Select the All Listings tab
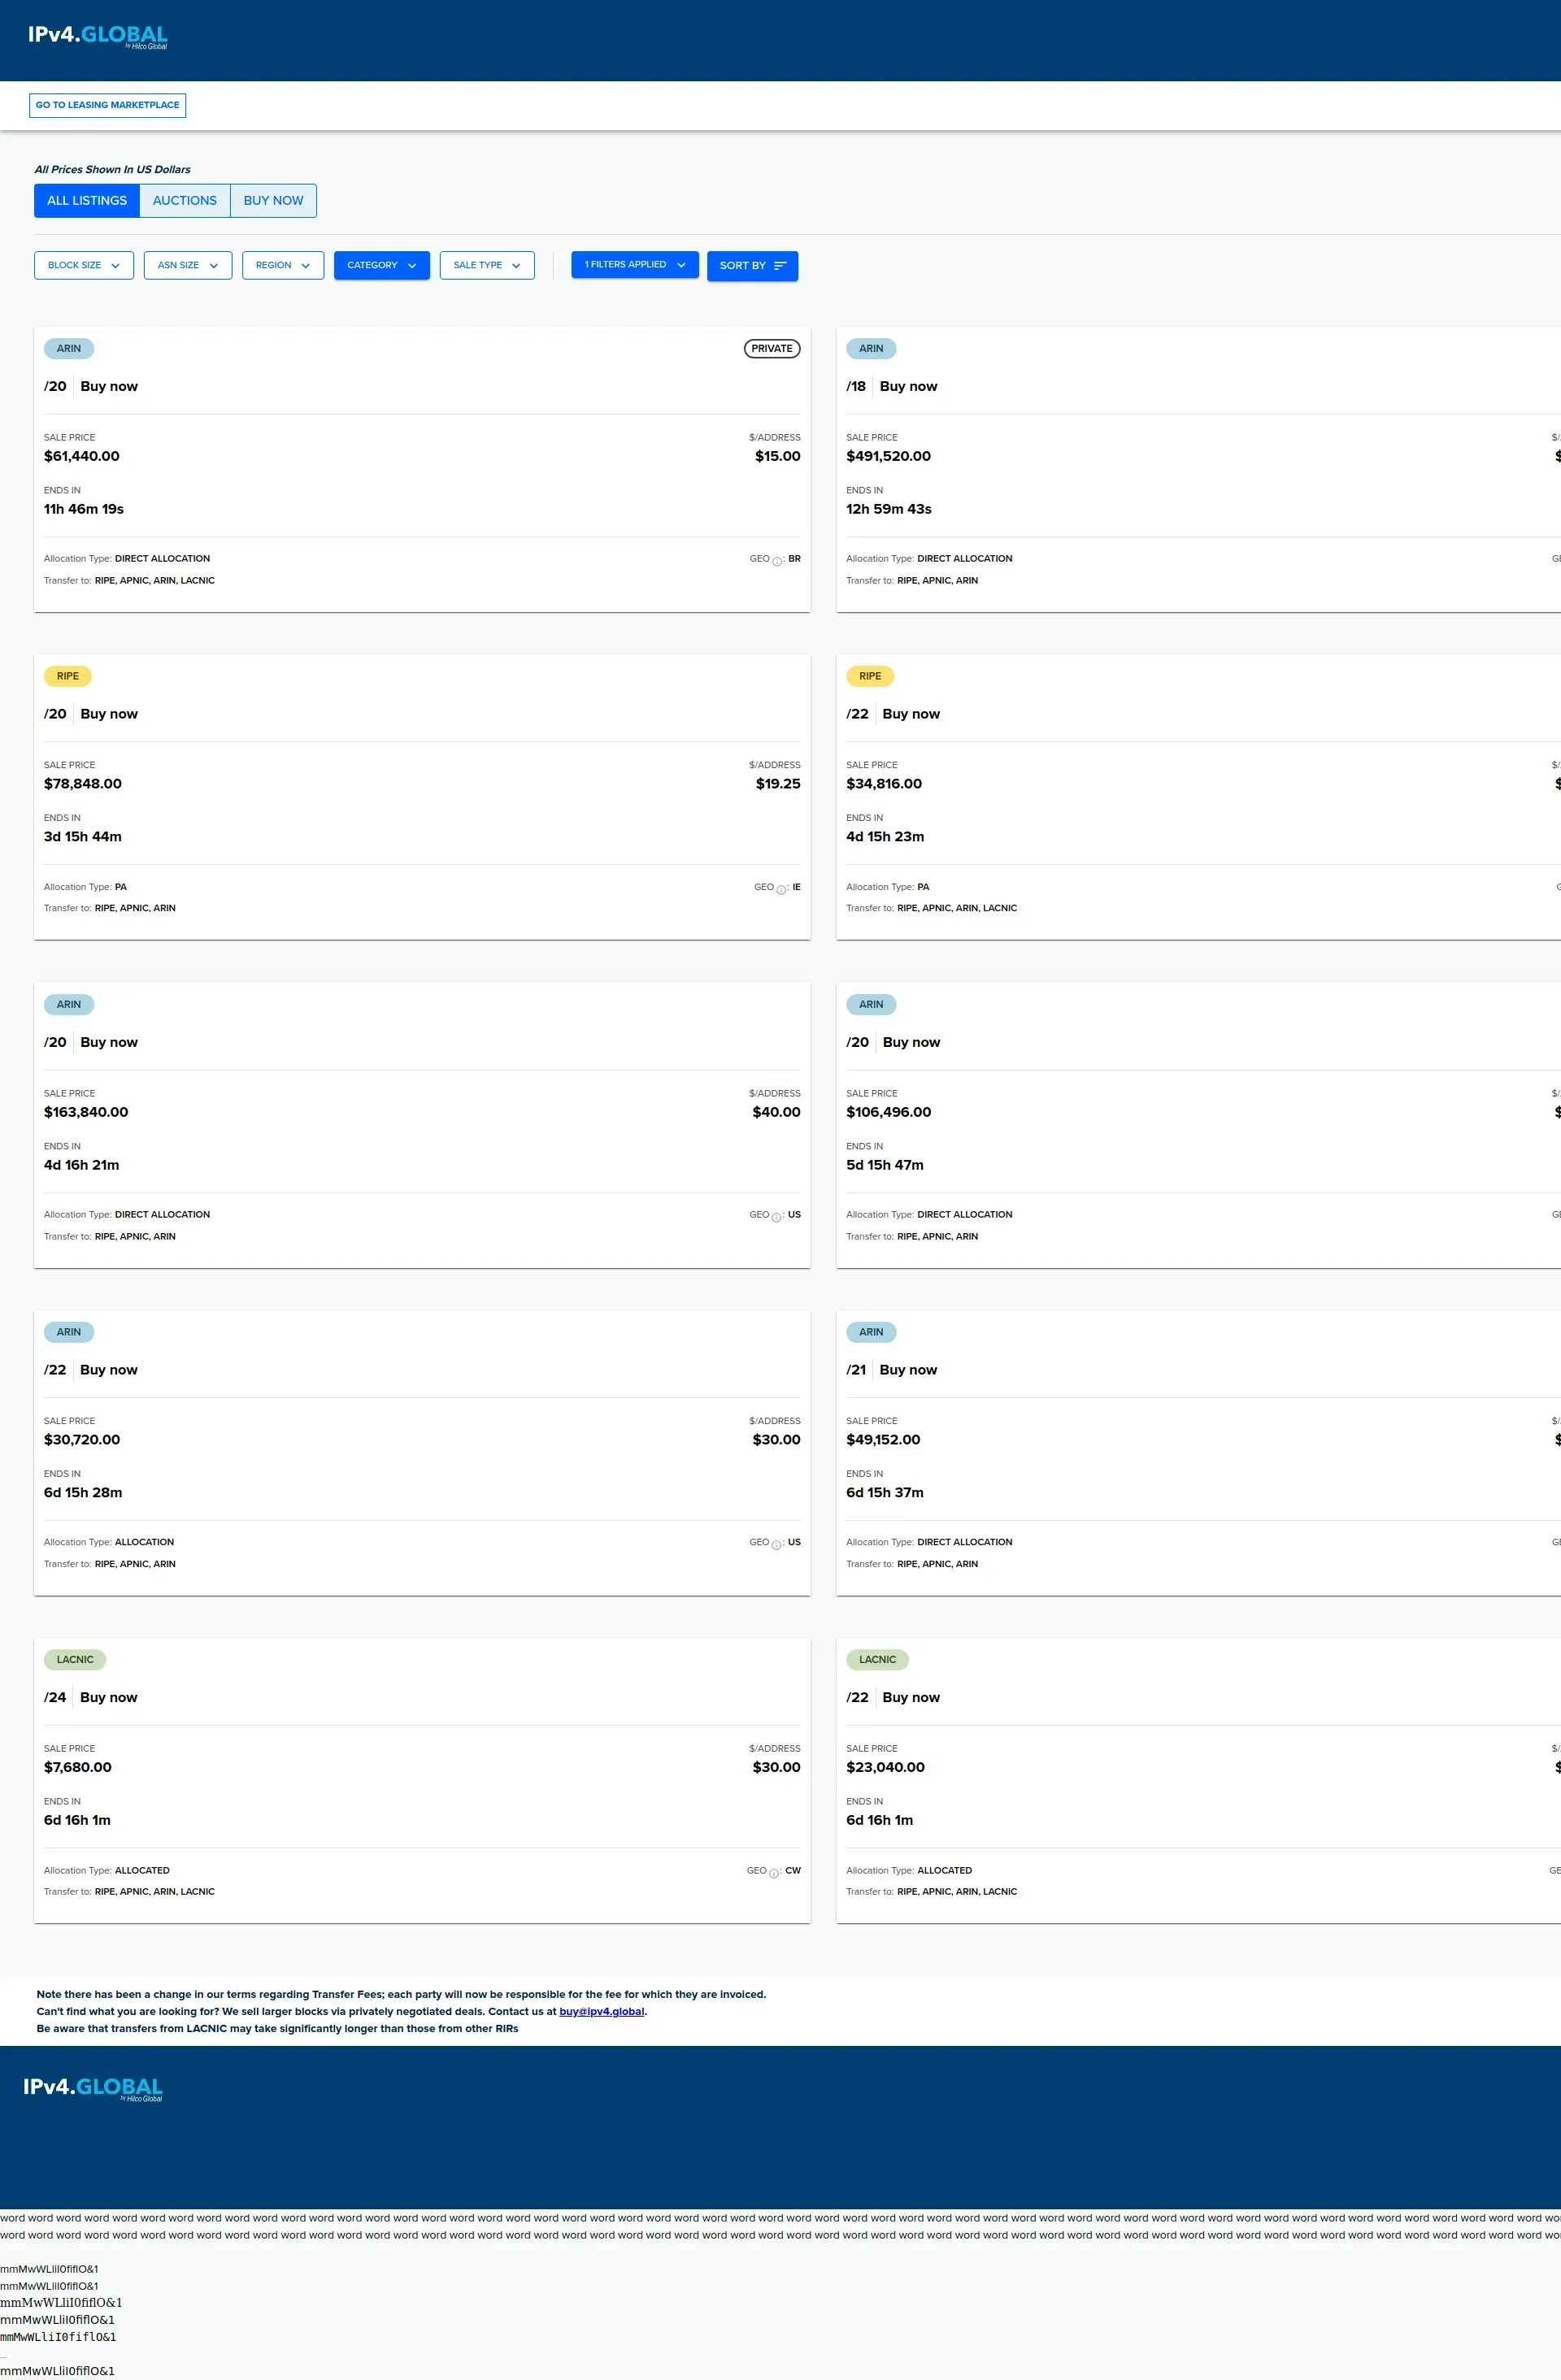1561x2380 pixels. tap(87, 201)
